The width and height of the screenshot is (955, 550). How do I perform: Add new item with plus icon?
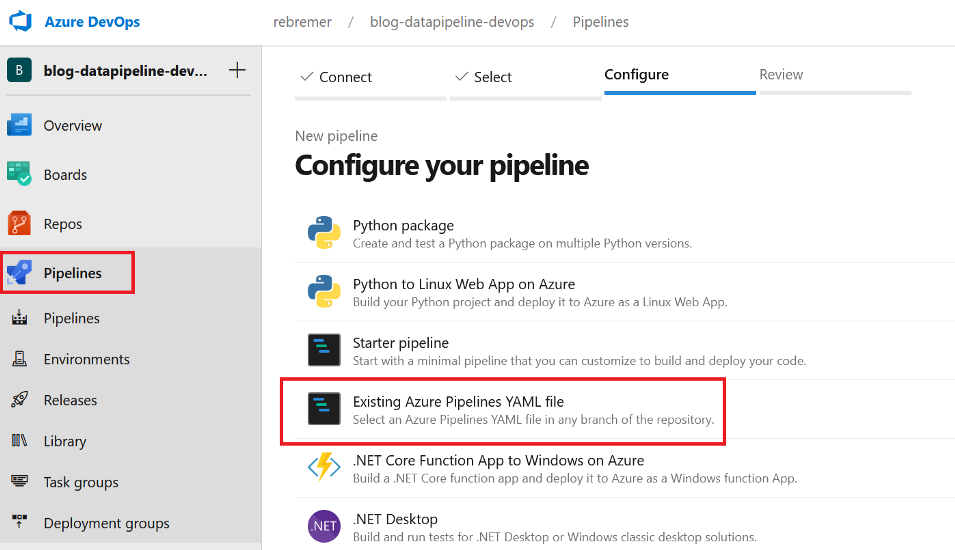[x=237, y=71]
